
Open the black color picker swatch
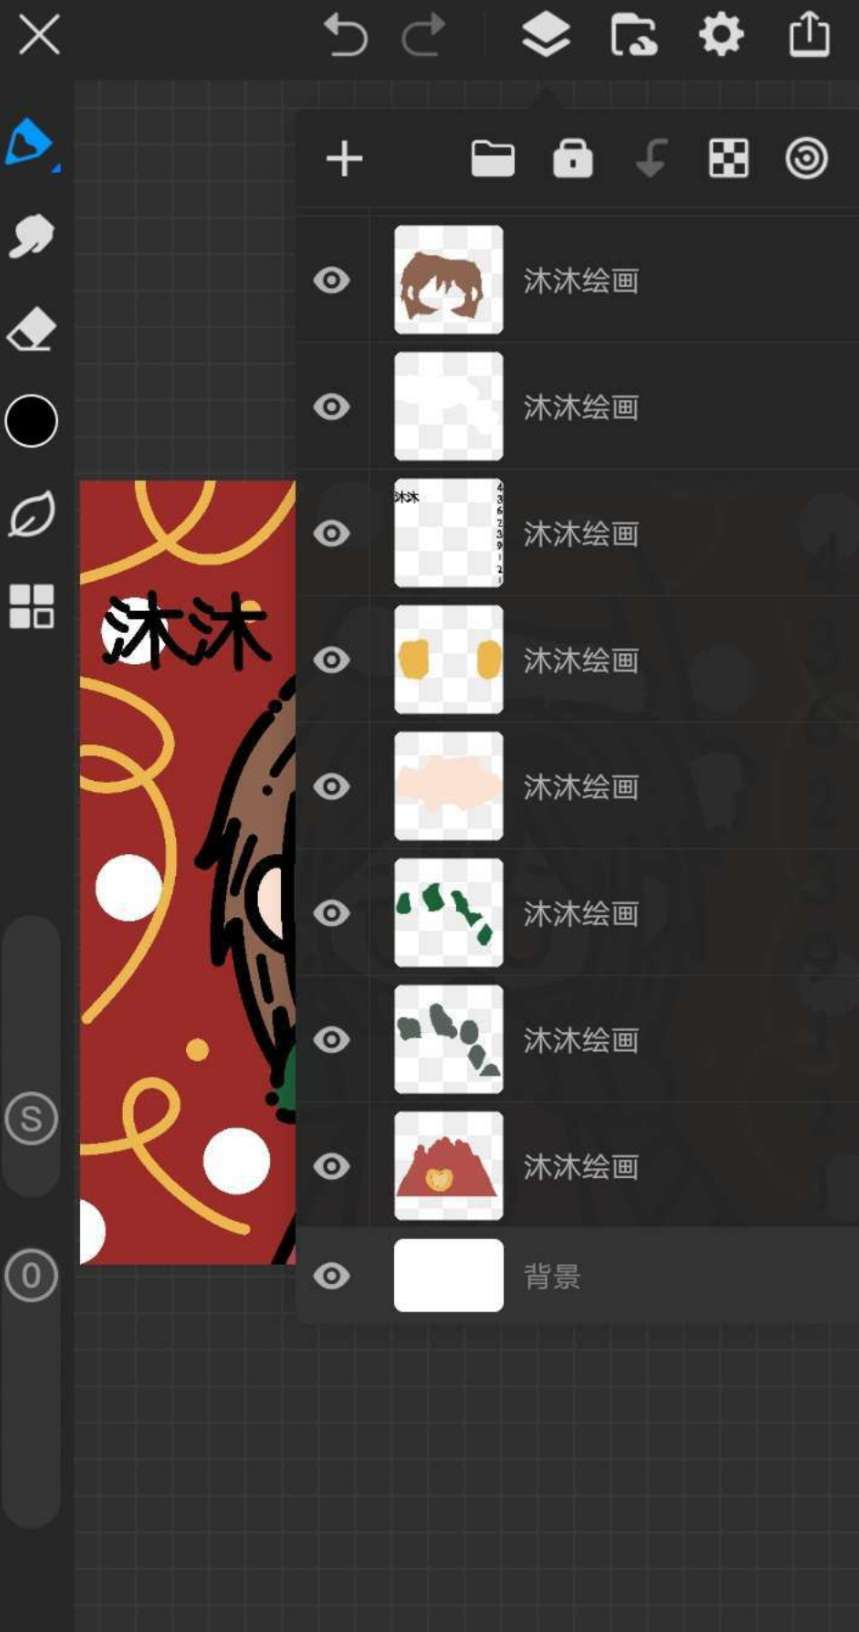pyautogui.click(x=31, y=421)
